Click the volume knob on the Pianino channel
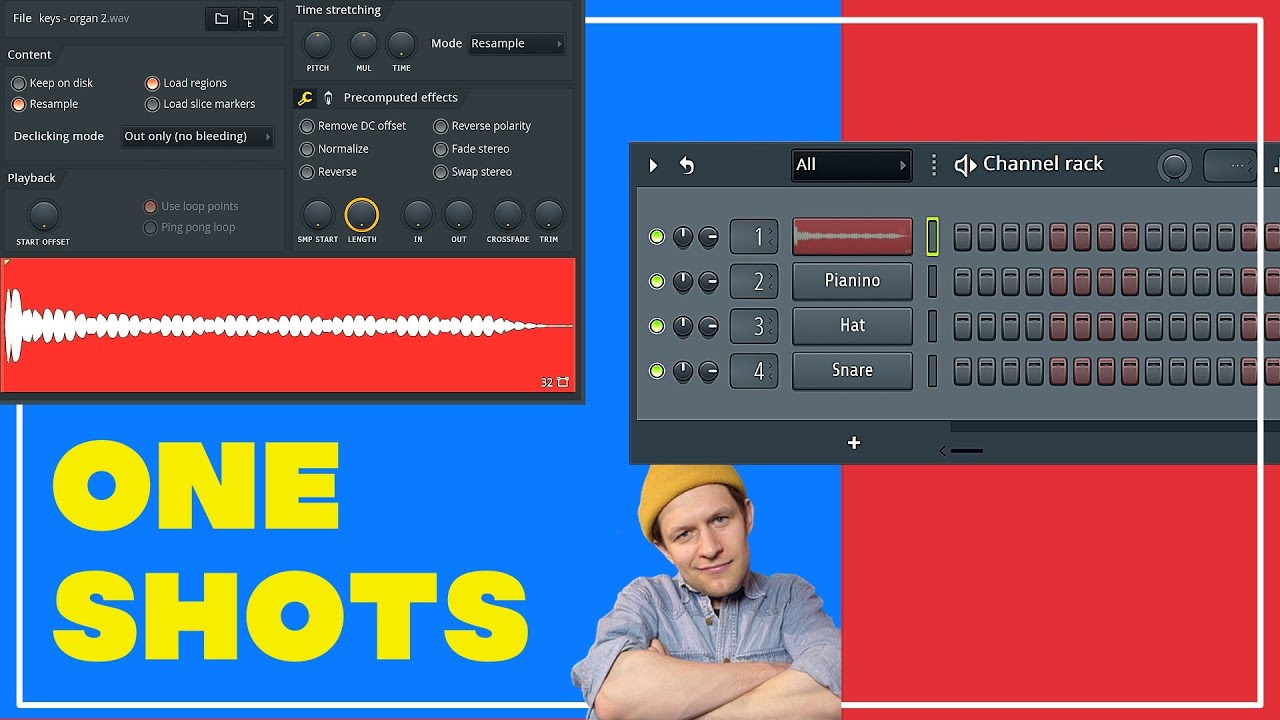This screenshot has height=720, width=1280. (x=708, y=282)
